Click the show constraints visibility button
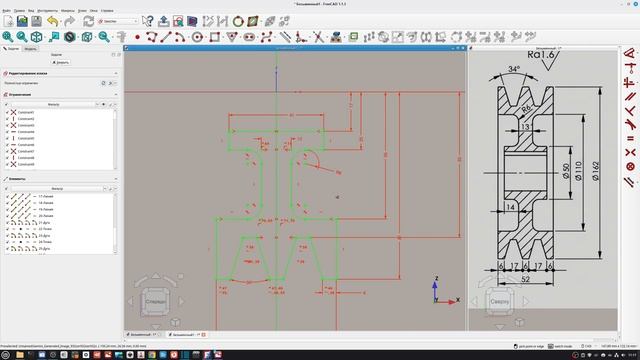 (x=104, y=104)
